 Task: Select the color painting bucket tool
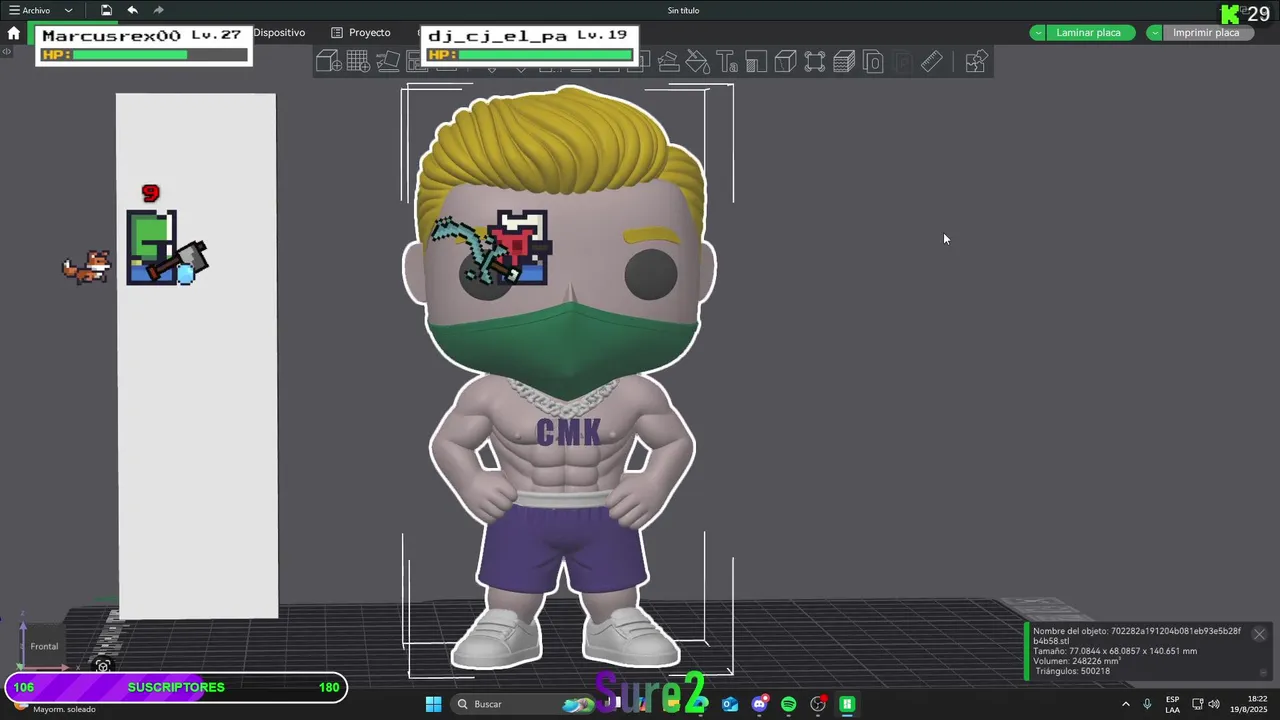(697, 62)
